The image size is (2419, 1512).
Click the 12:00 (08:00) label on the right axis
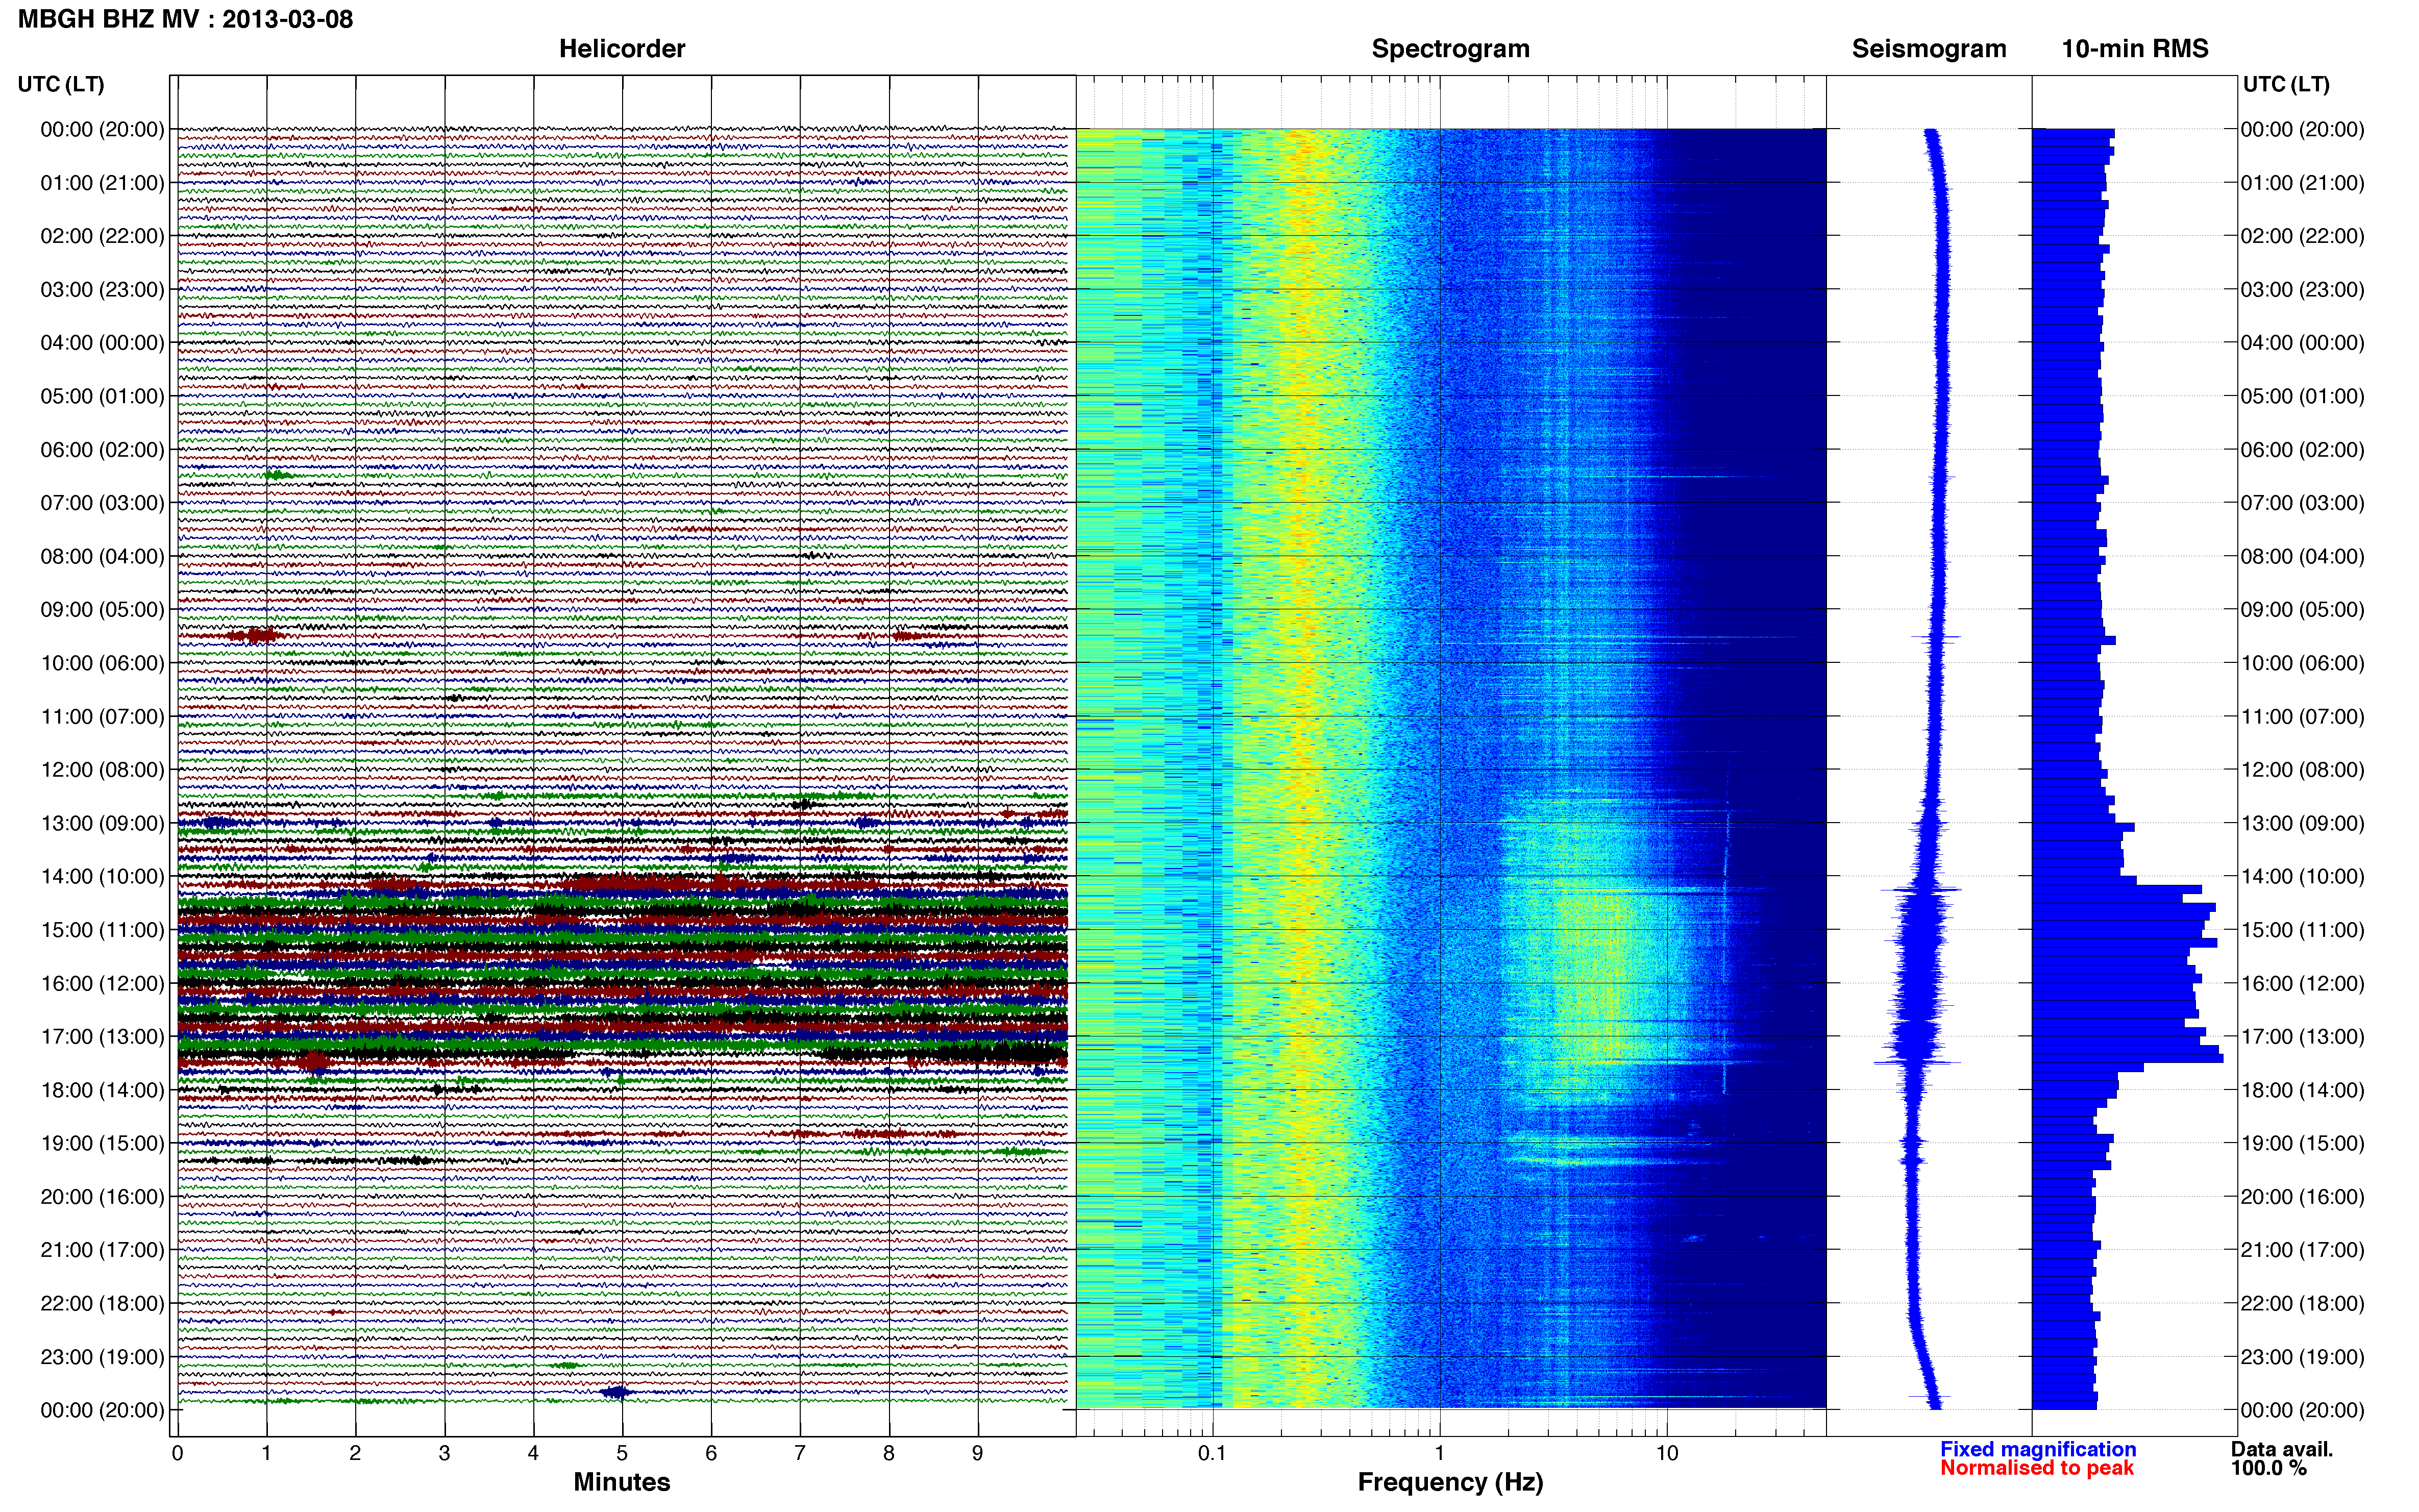tap(2303, 770)
